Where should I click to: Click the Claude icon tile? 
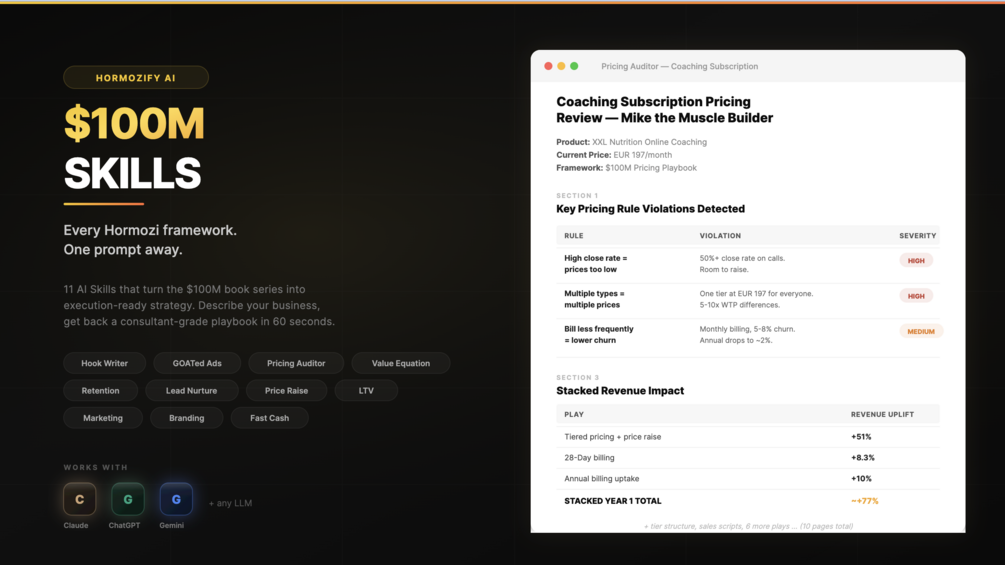pos(80,499)
